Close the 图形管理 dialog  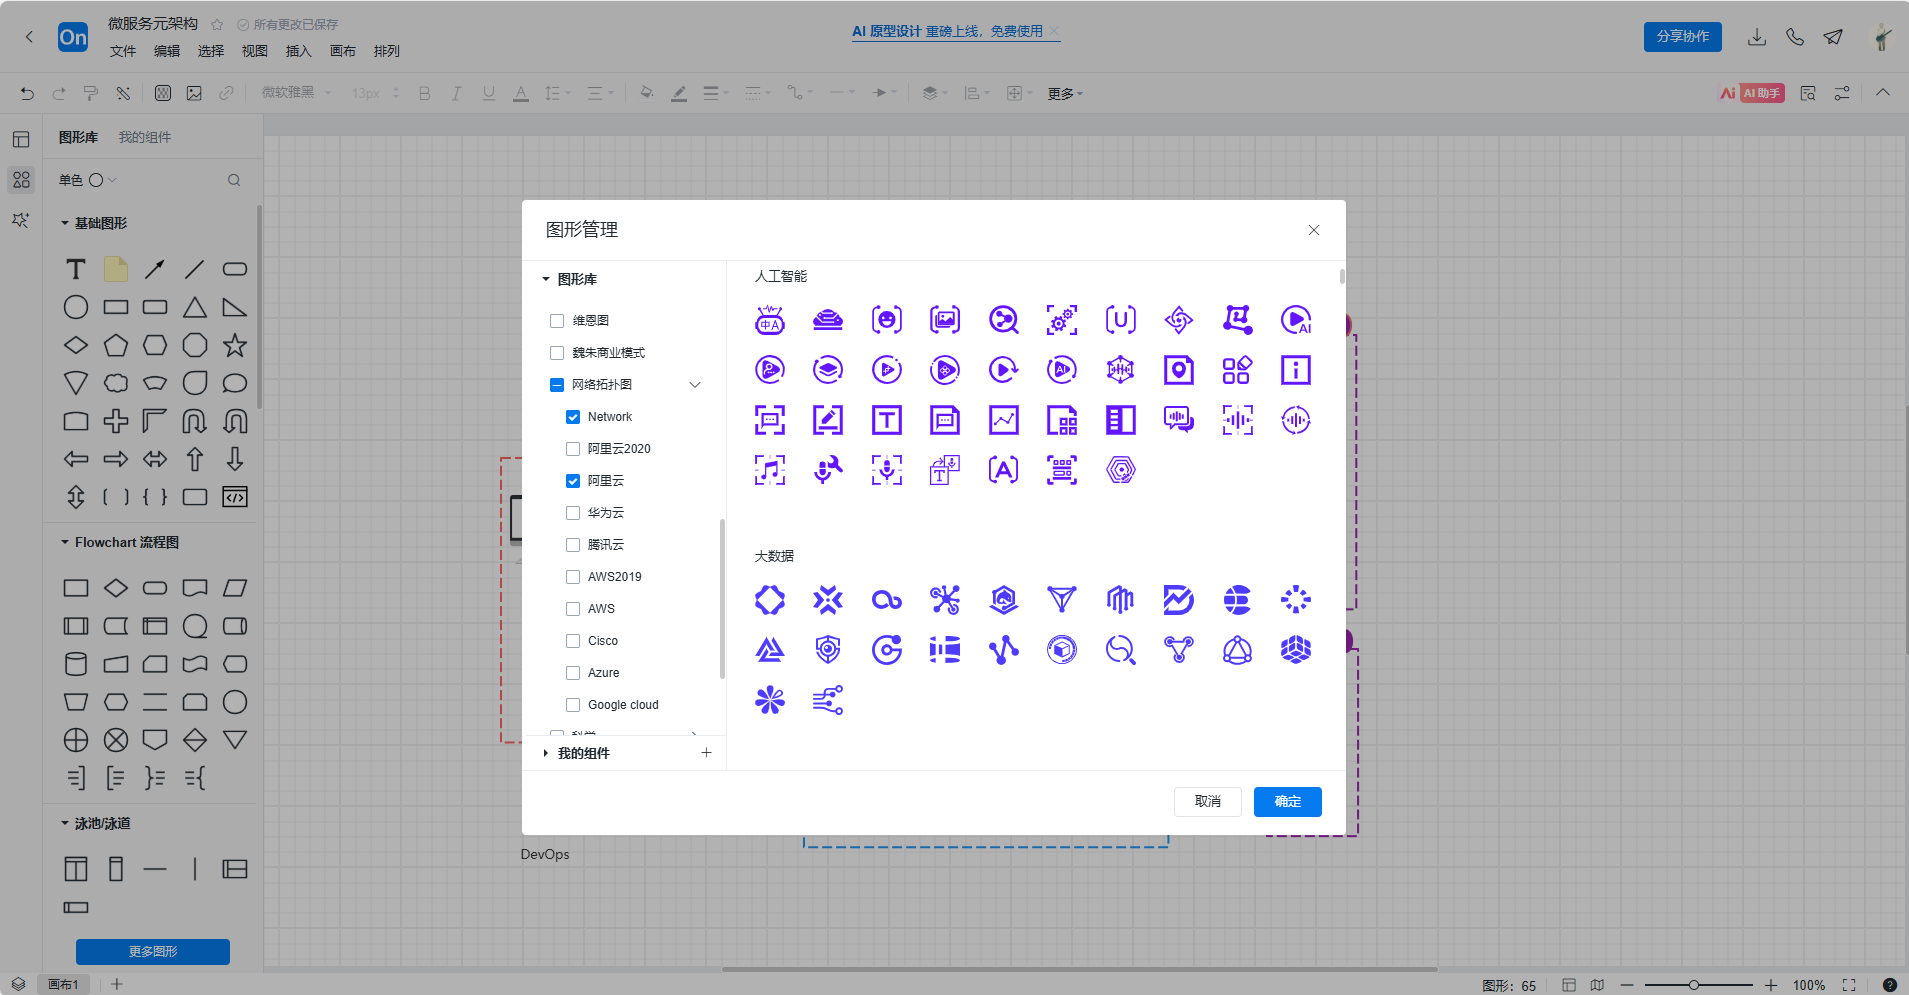click(1314, 230)
